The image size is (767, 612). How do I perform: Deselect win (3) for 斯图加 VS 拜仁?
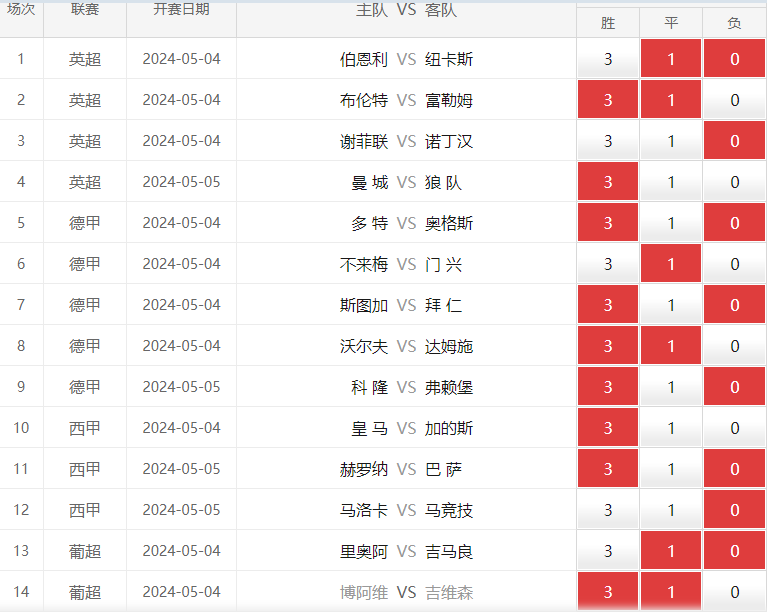[x=608, y=305]
